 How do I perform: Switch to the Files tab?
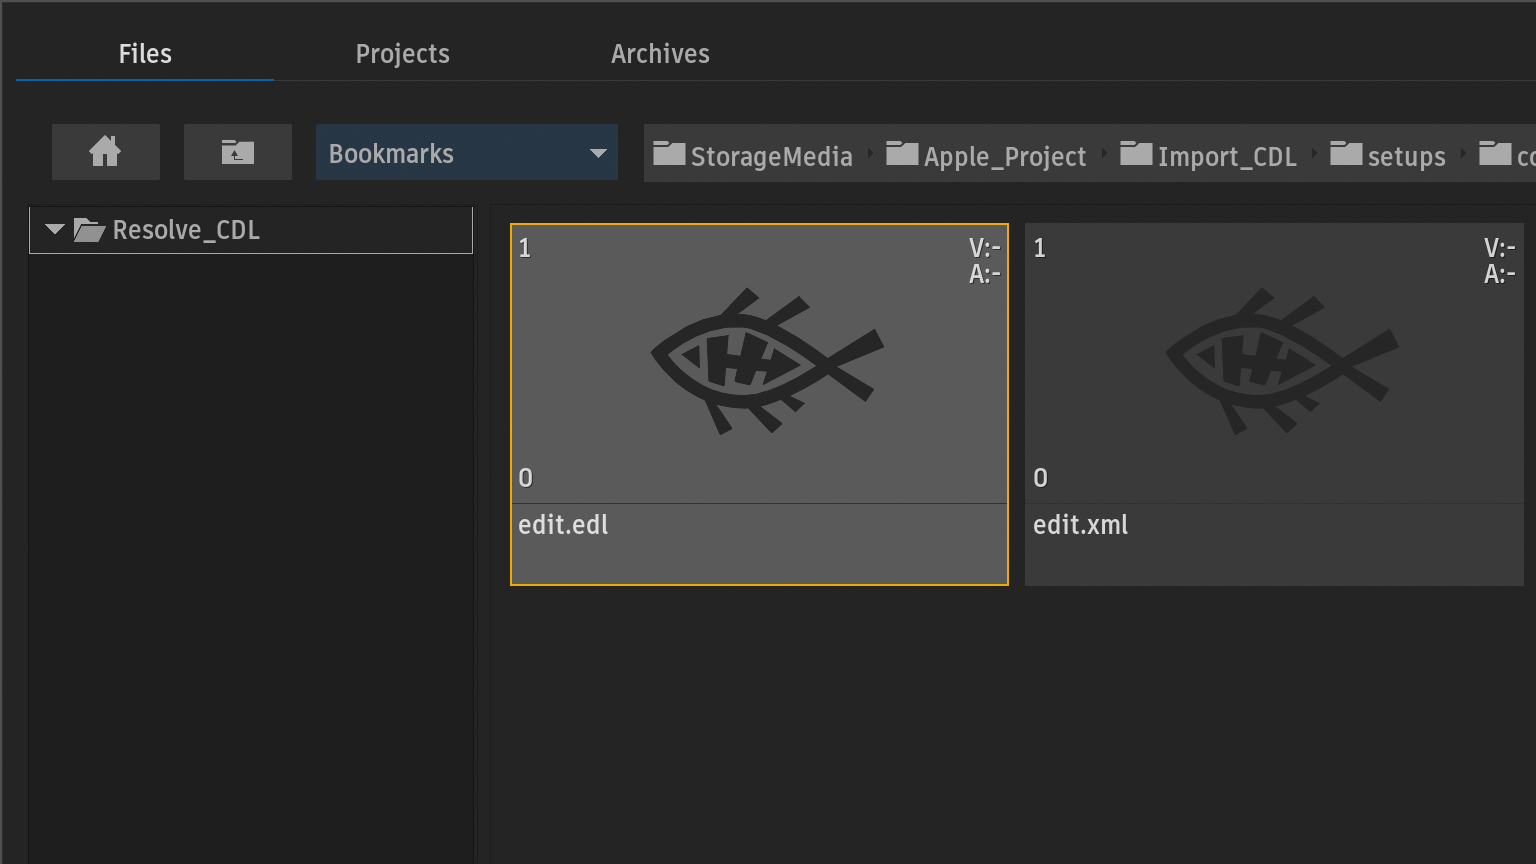[x=145, y=54]
